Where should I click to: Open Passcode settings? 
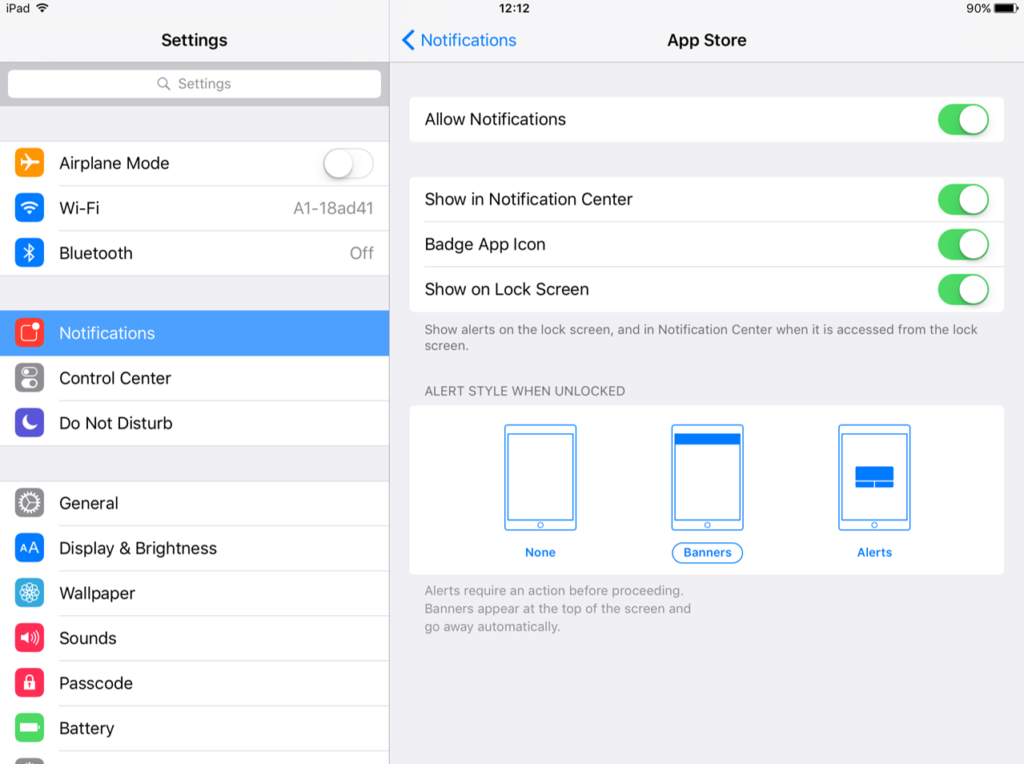tap(195, 683)
